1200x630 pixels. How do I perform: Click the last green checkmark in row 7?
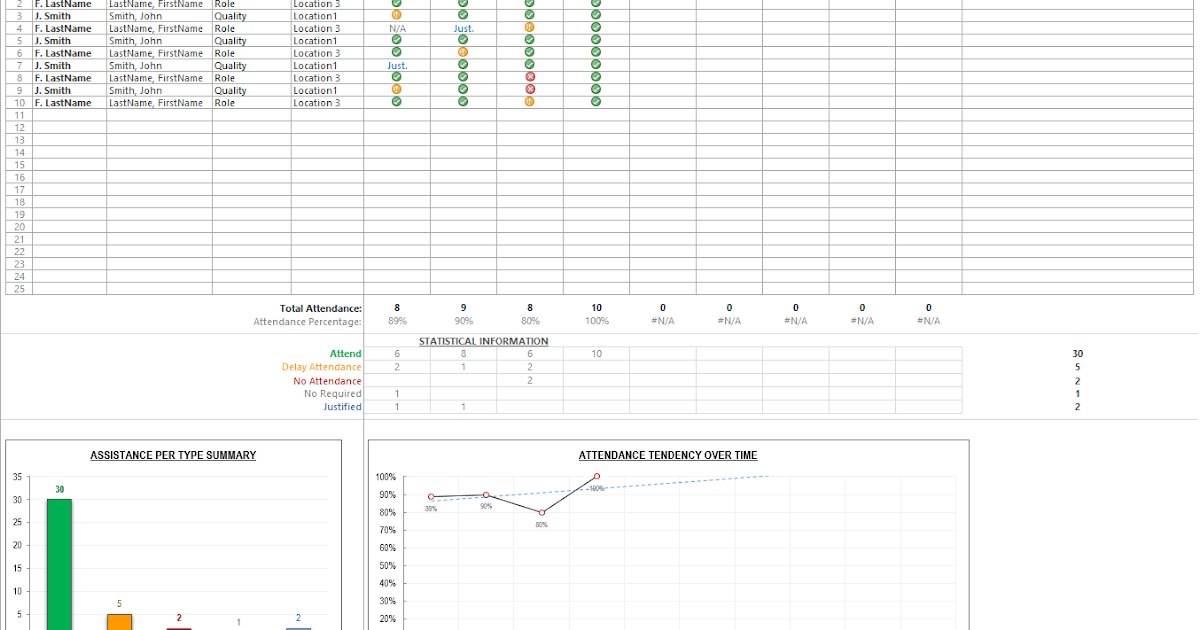595,65
